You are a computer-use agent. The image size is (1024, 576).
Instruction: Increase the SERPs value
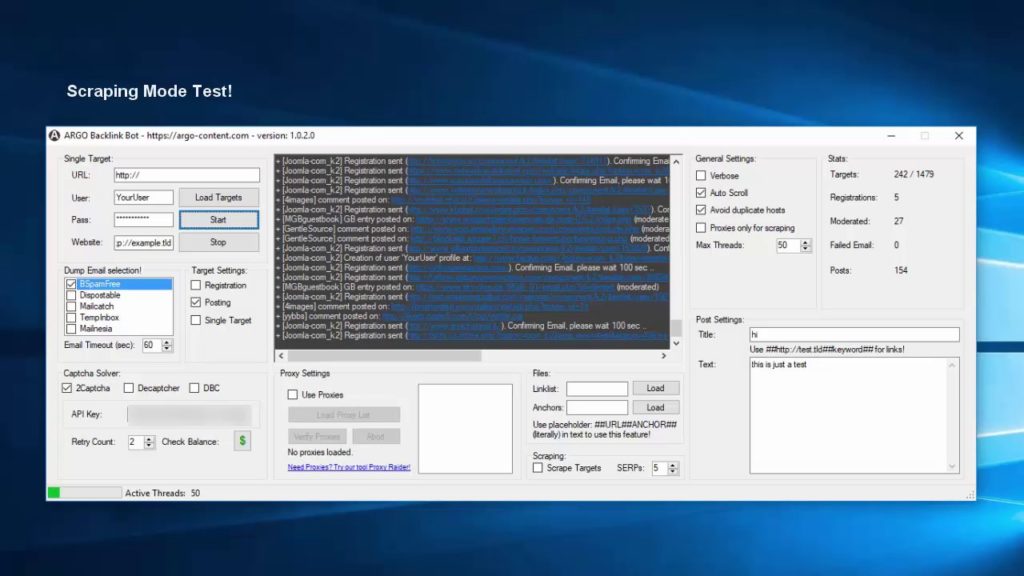673,464
